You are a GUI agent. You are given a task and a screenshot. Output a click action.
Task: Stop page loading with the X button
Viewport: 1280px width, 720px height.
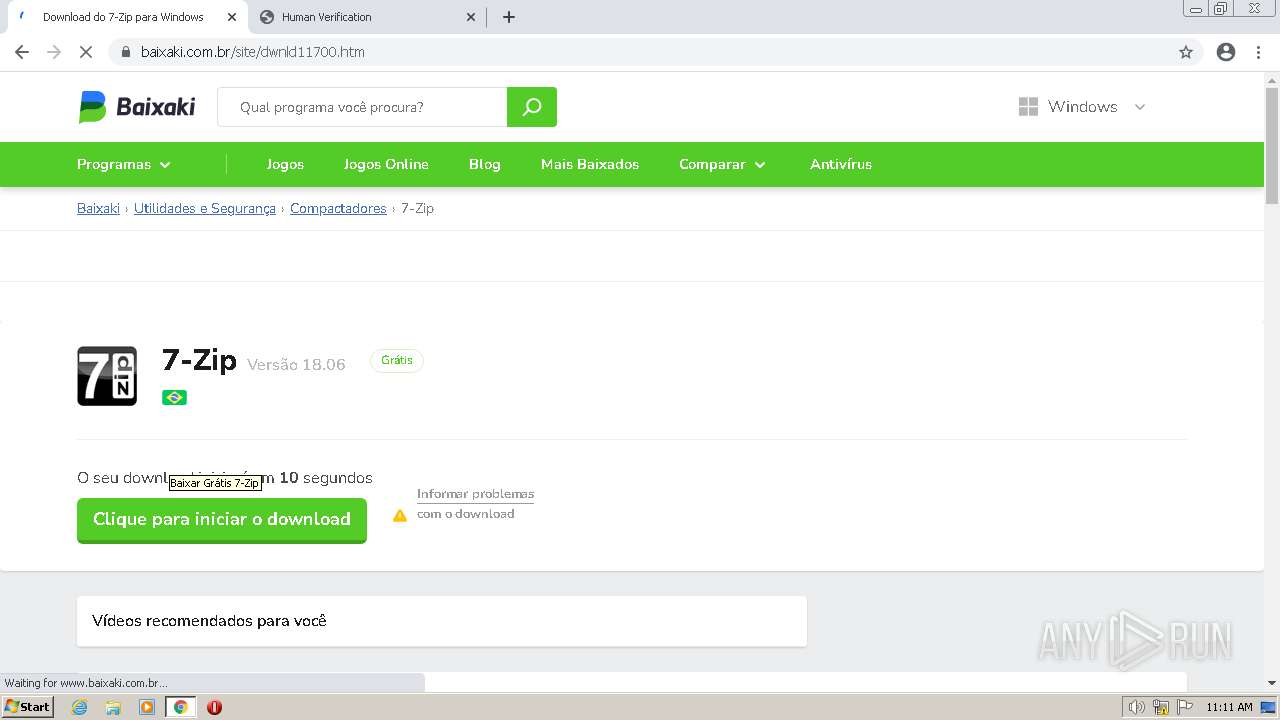point(86,52)
